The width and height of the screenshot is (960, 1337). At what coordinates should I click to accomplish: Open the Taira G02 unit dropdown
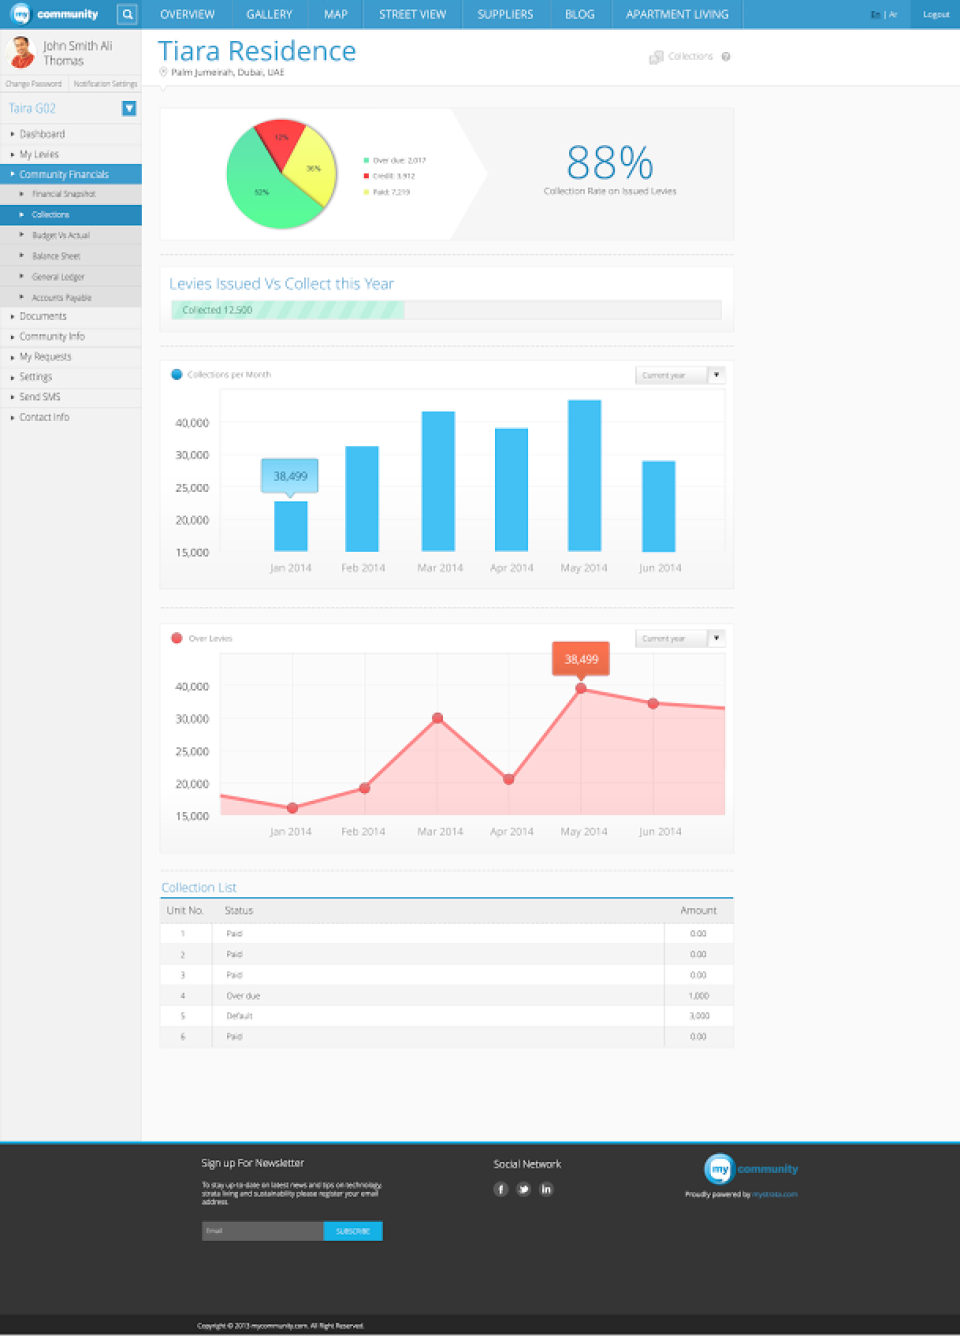click(x=129, y=108)
